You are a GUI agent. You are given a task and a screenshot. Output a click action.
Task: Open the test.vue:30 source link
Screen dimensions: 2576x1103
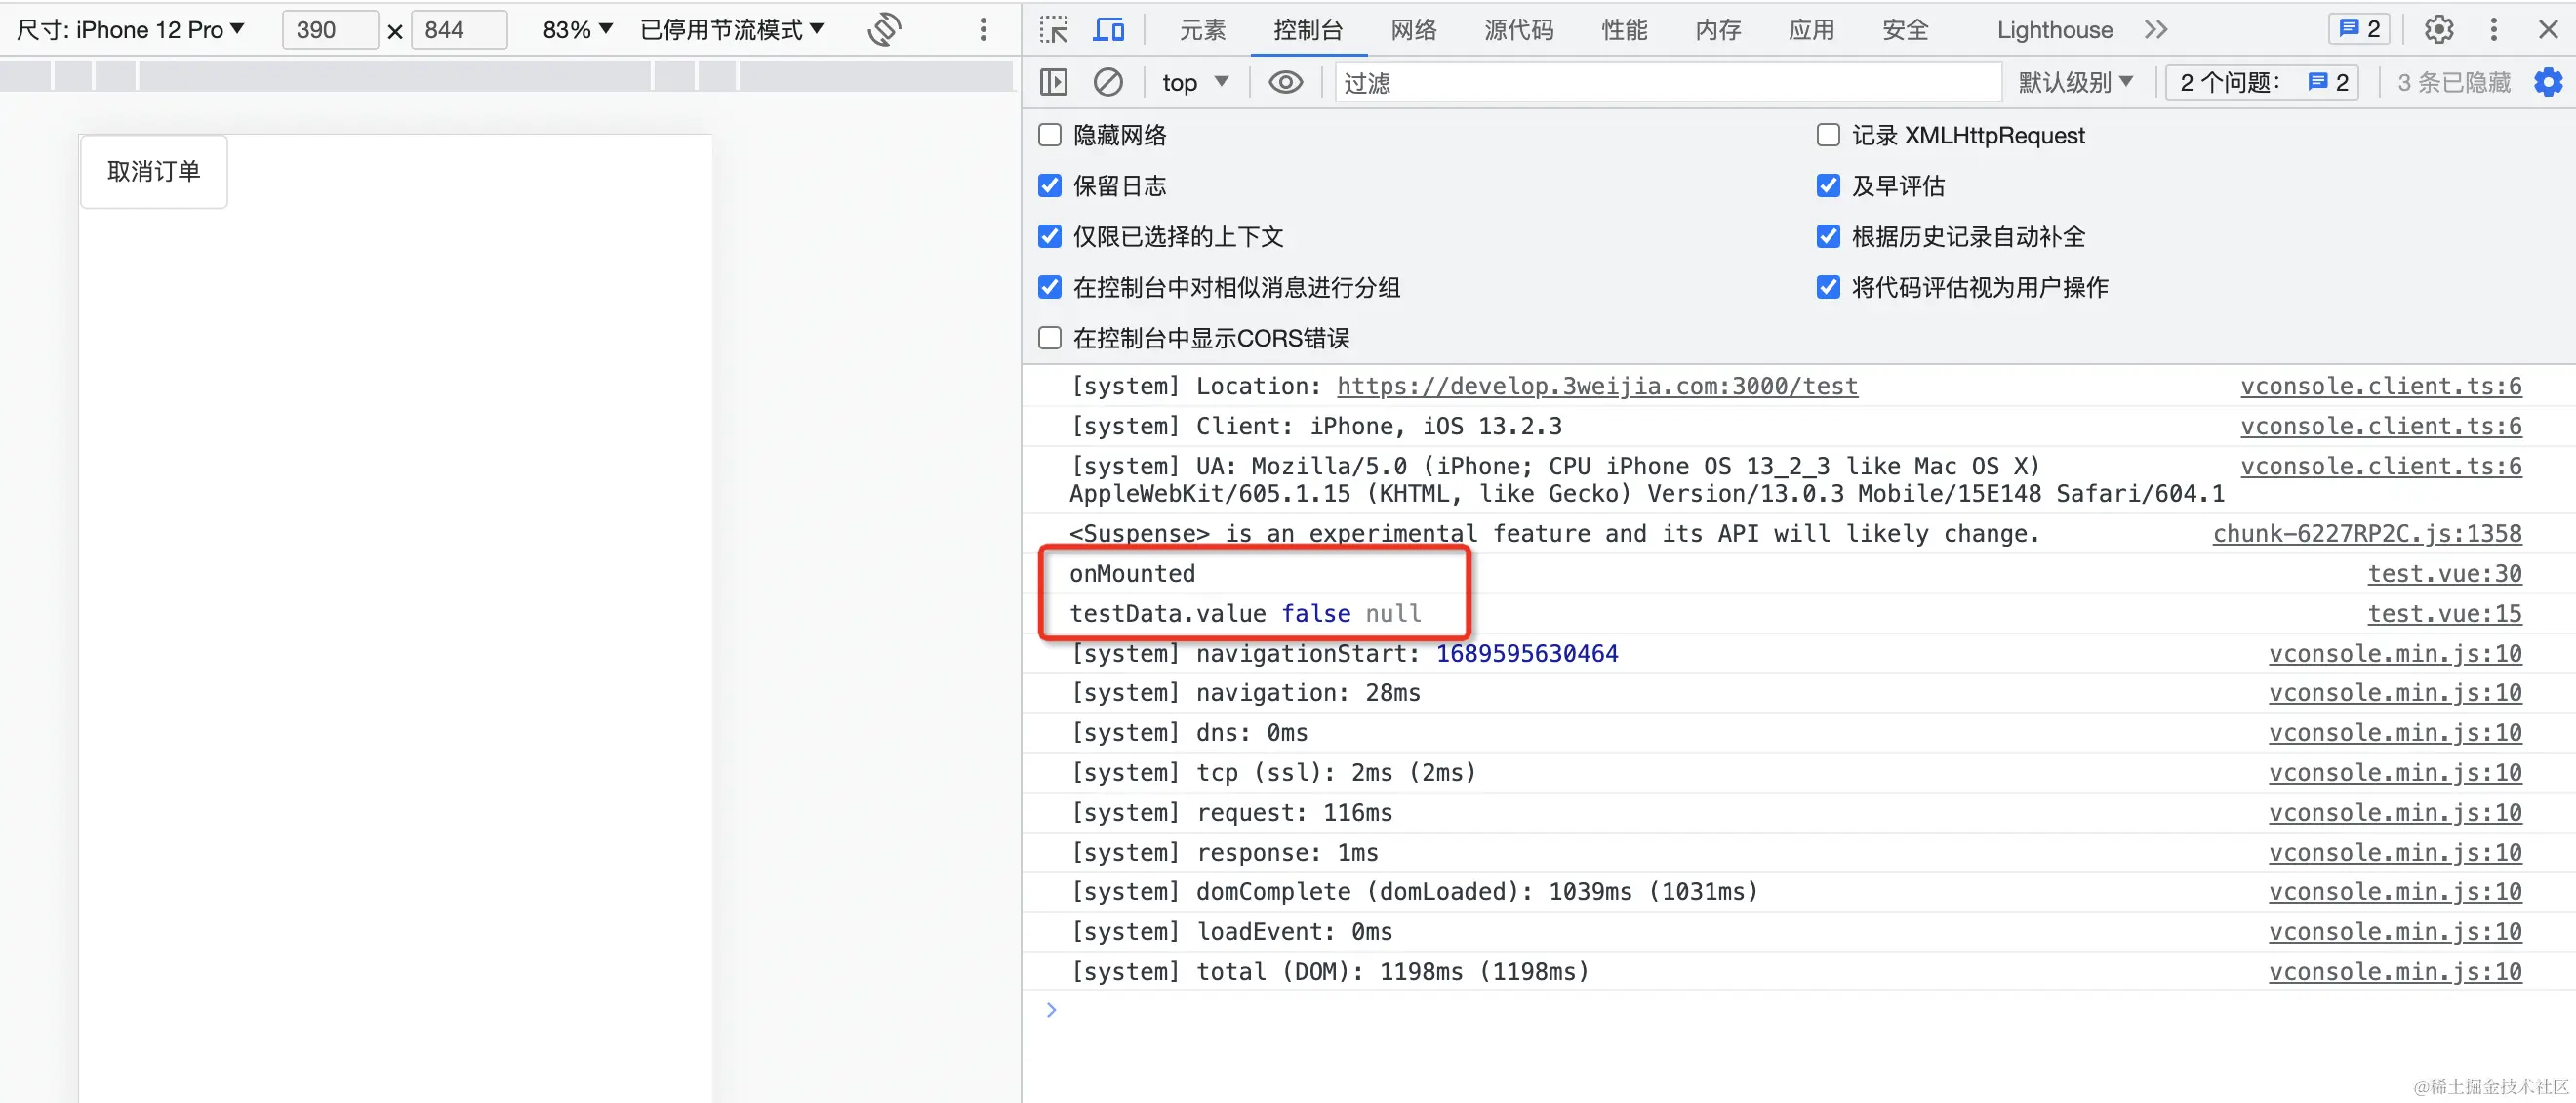click(x=2444, y=574)
